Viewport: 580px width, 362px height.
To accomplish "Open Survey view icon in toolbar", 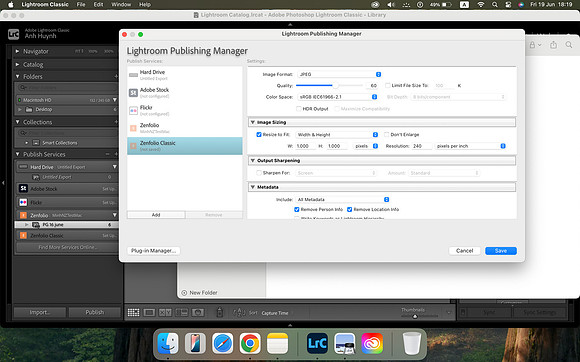I will [182, 312].
